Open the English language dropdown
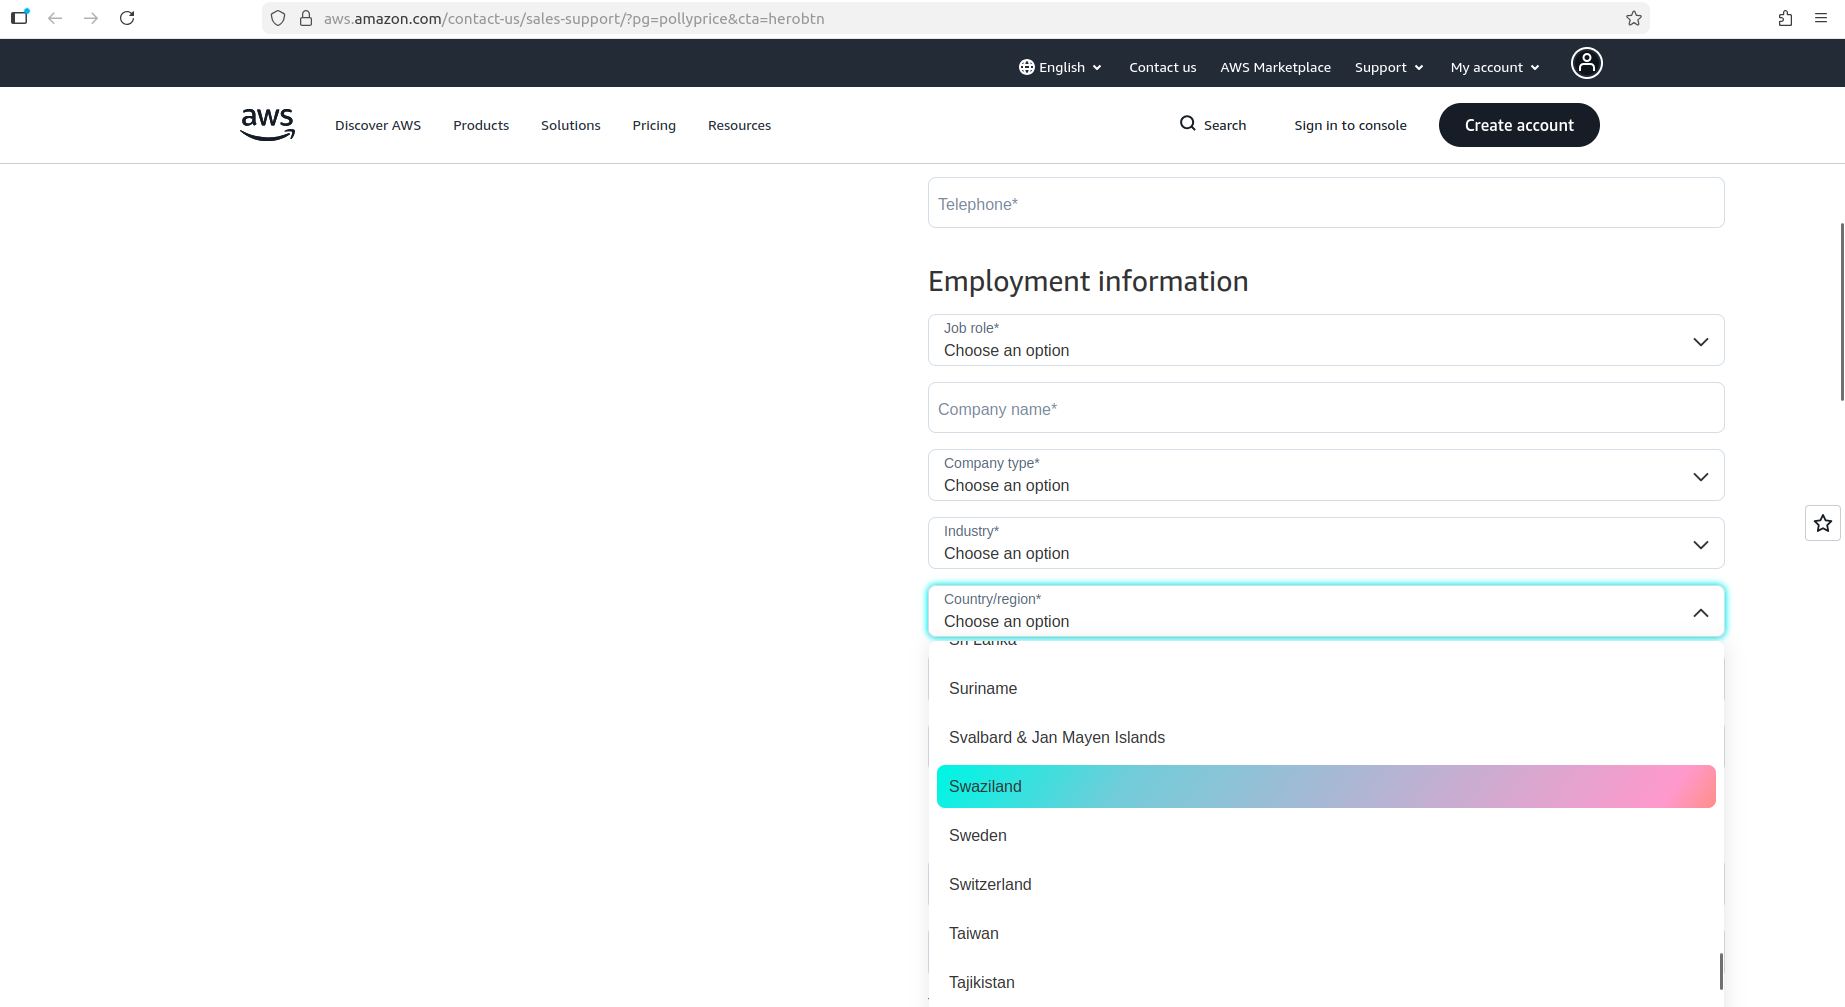Image resolution: width=1845 pixels, height=1007 pixels. coord(1060,67)
